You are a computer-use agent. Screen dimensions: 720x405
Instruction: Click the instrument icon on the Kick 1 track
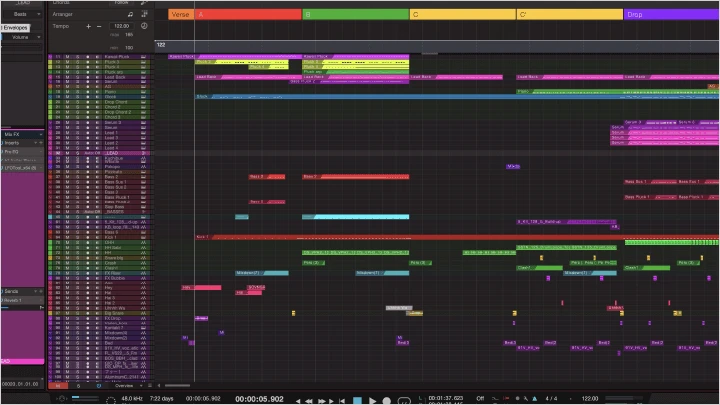(143, 237)
